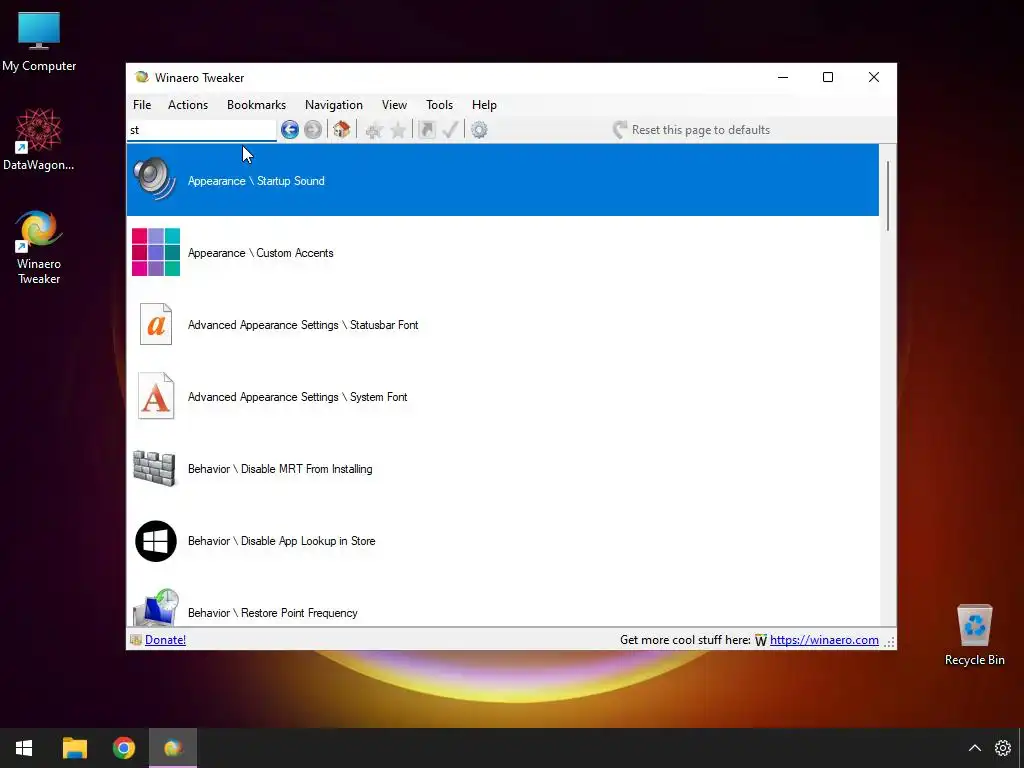The height and width of the screenshot is (768, 1024).
Task: Open the Navigation menu
Action: (334, 104)
